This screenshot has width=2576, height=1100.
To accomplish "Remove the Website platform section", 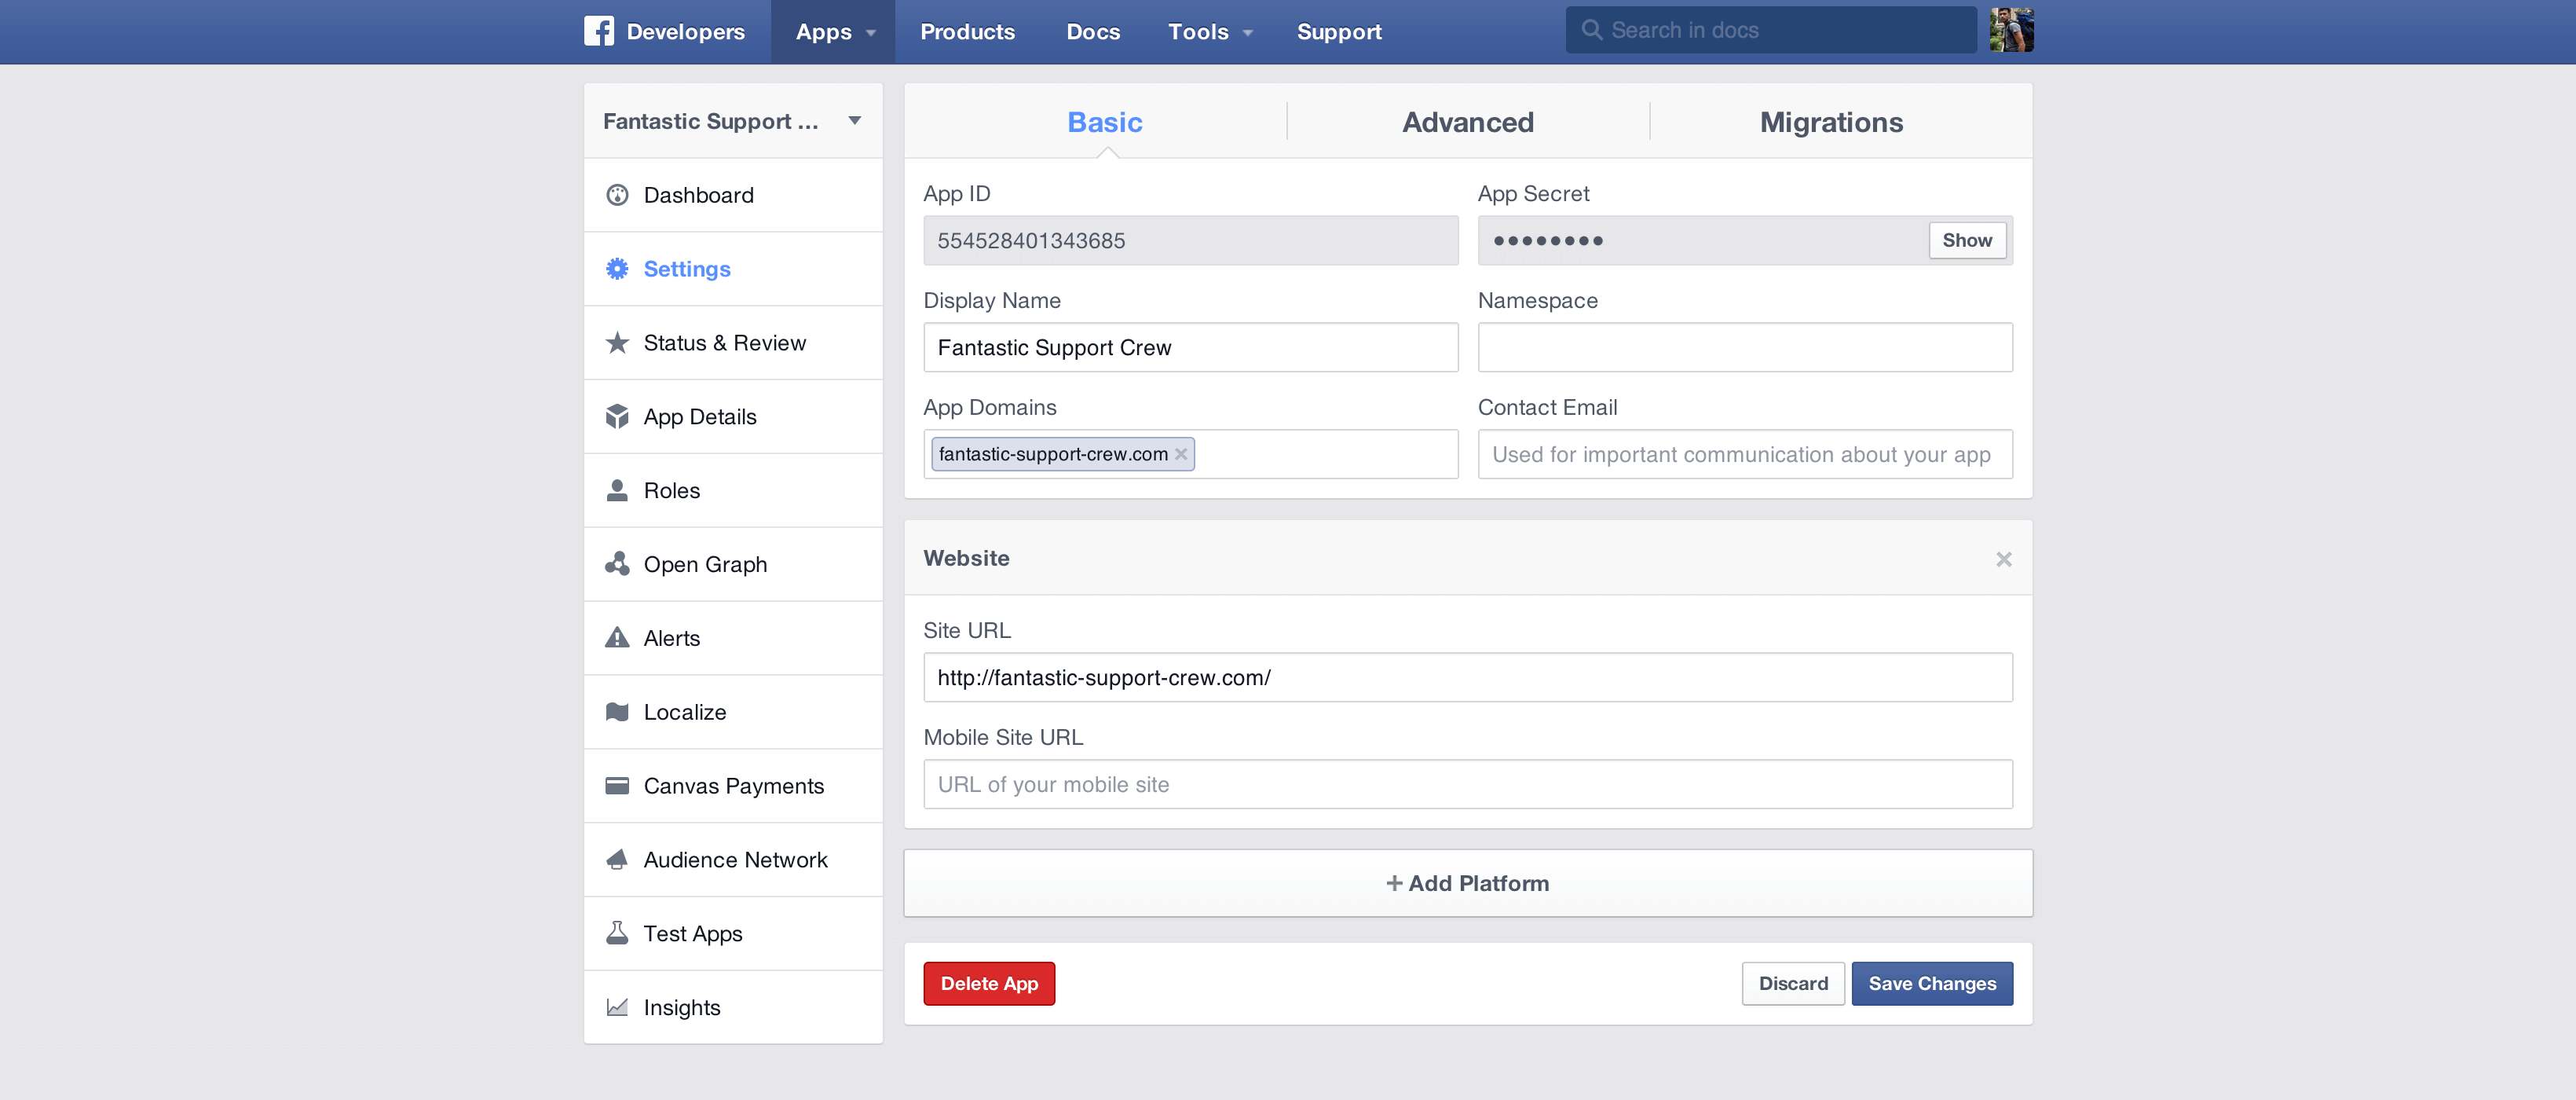I will click(2003, 559).
